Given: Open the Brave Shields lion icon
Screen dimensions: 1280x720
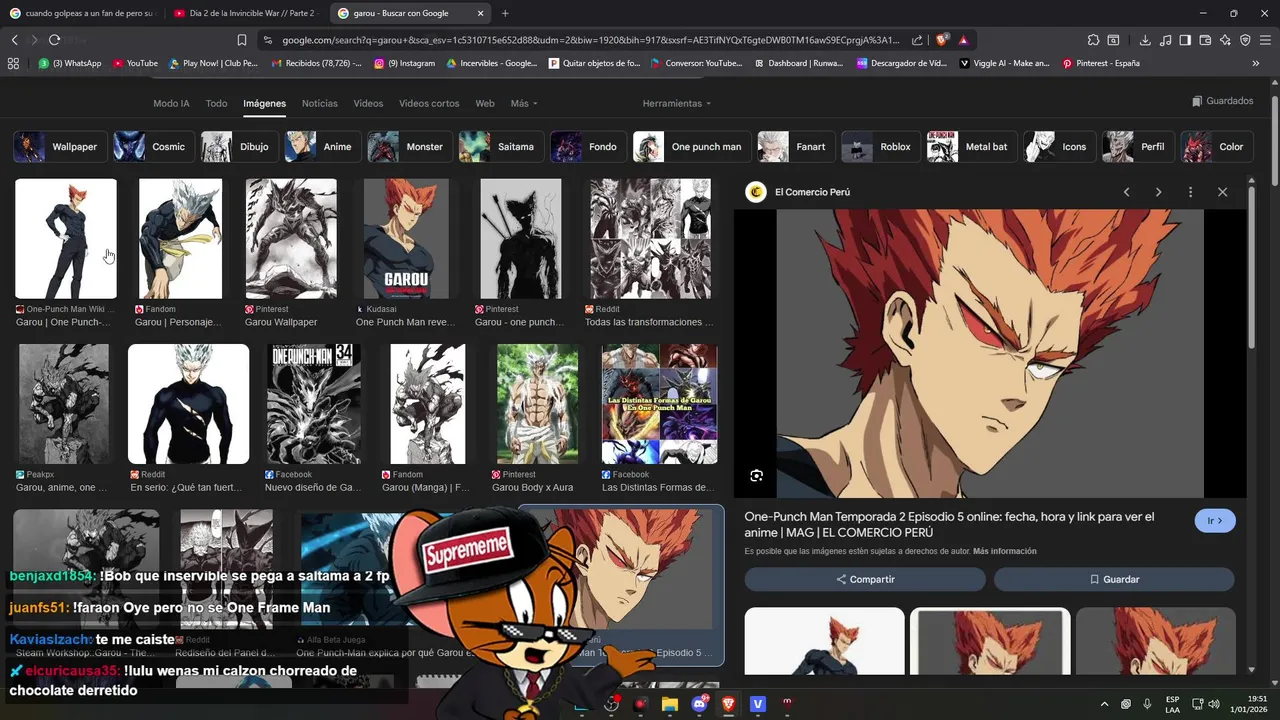Looking at the screenshot, I should (942, 40).
